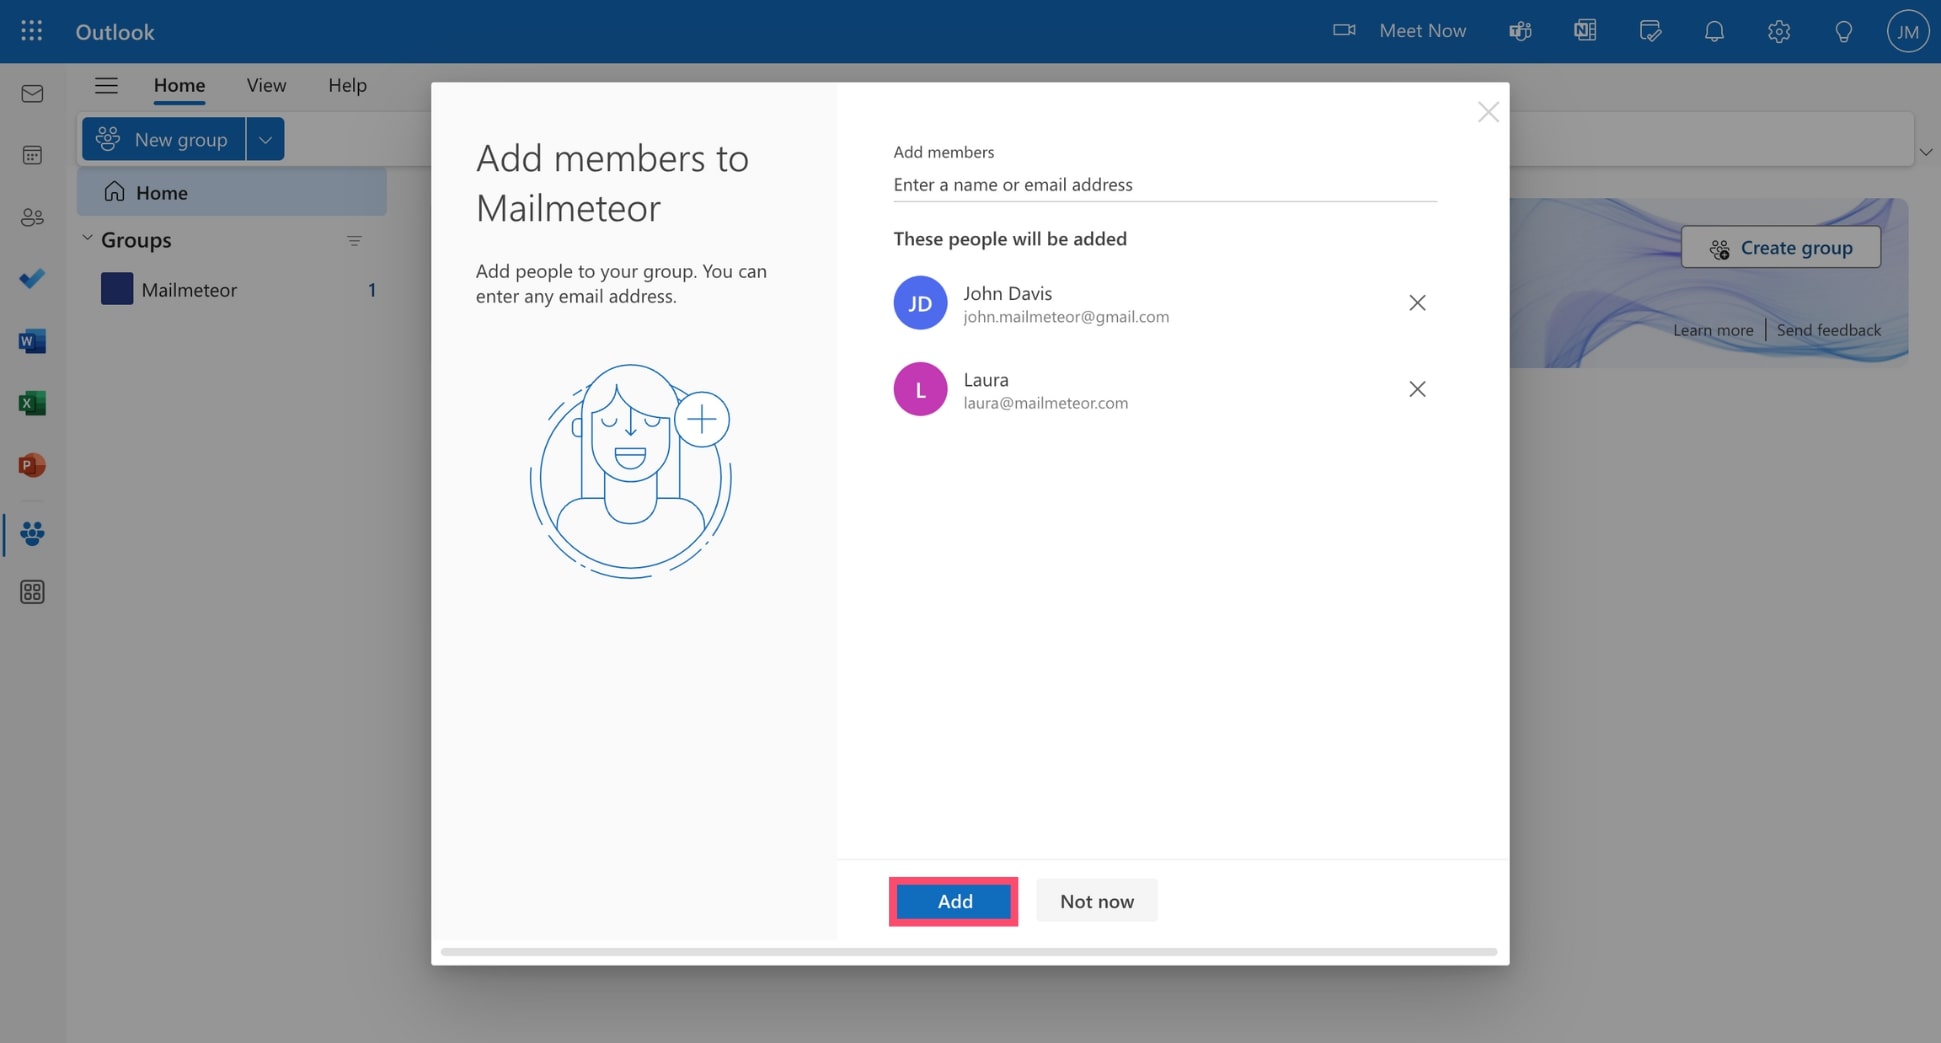1941x1043 pixels.
Task: Open the My Day notes icon
Action: click(x=1650, y=31)
